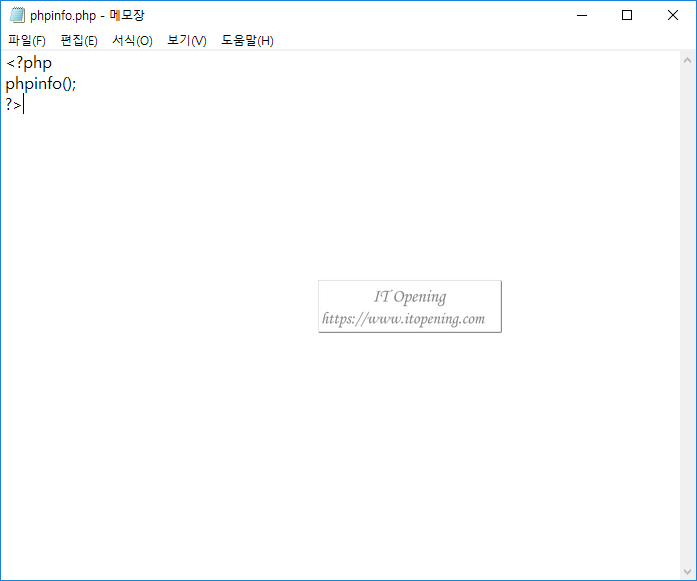Open the 서식(O) menu

(x=132, y=40)
